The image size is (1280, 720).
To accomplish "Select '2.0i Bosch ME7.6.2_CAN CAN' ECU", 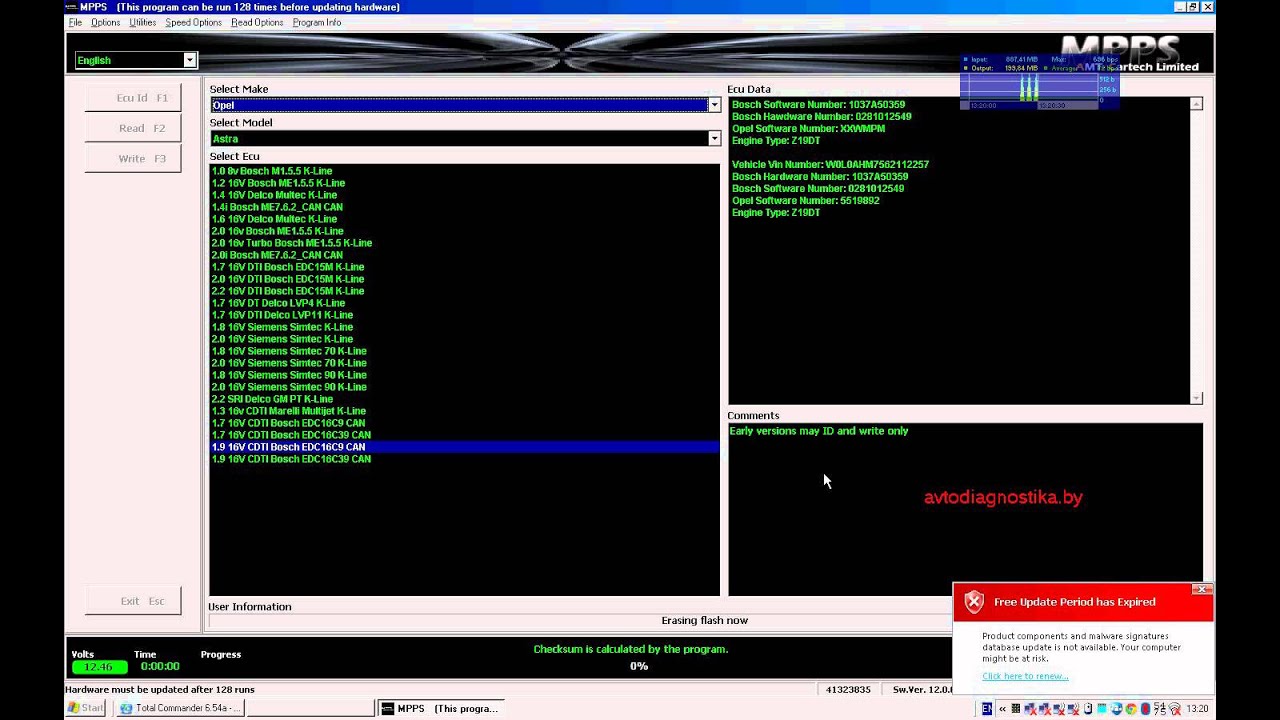I will pyautogui.click(x=277, y=255).
